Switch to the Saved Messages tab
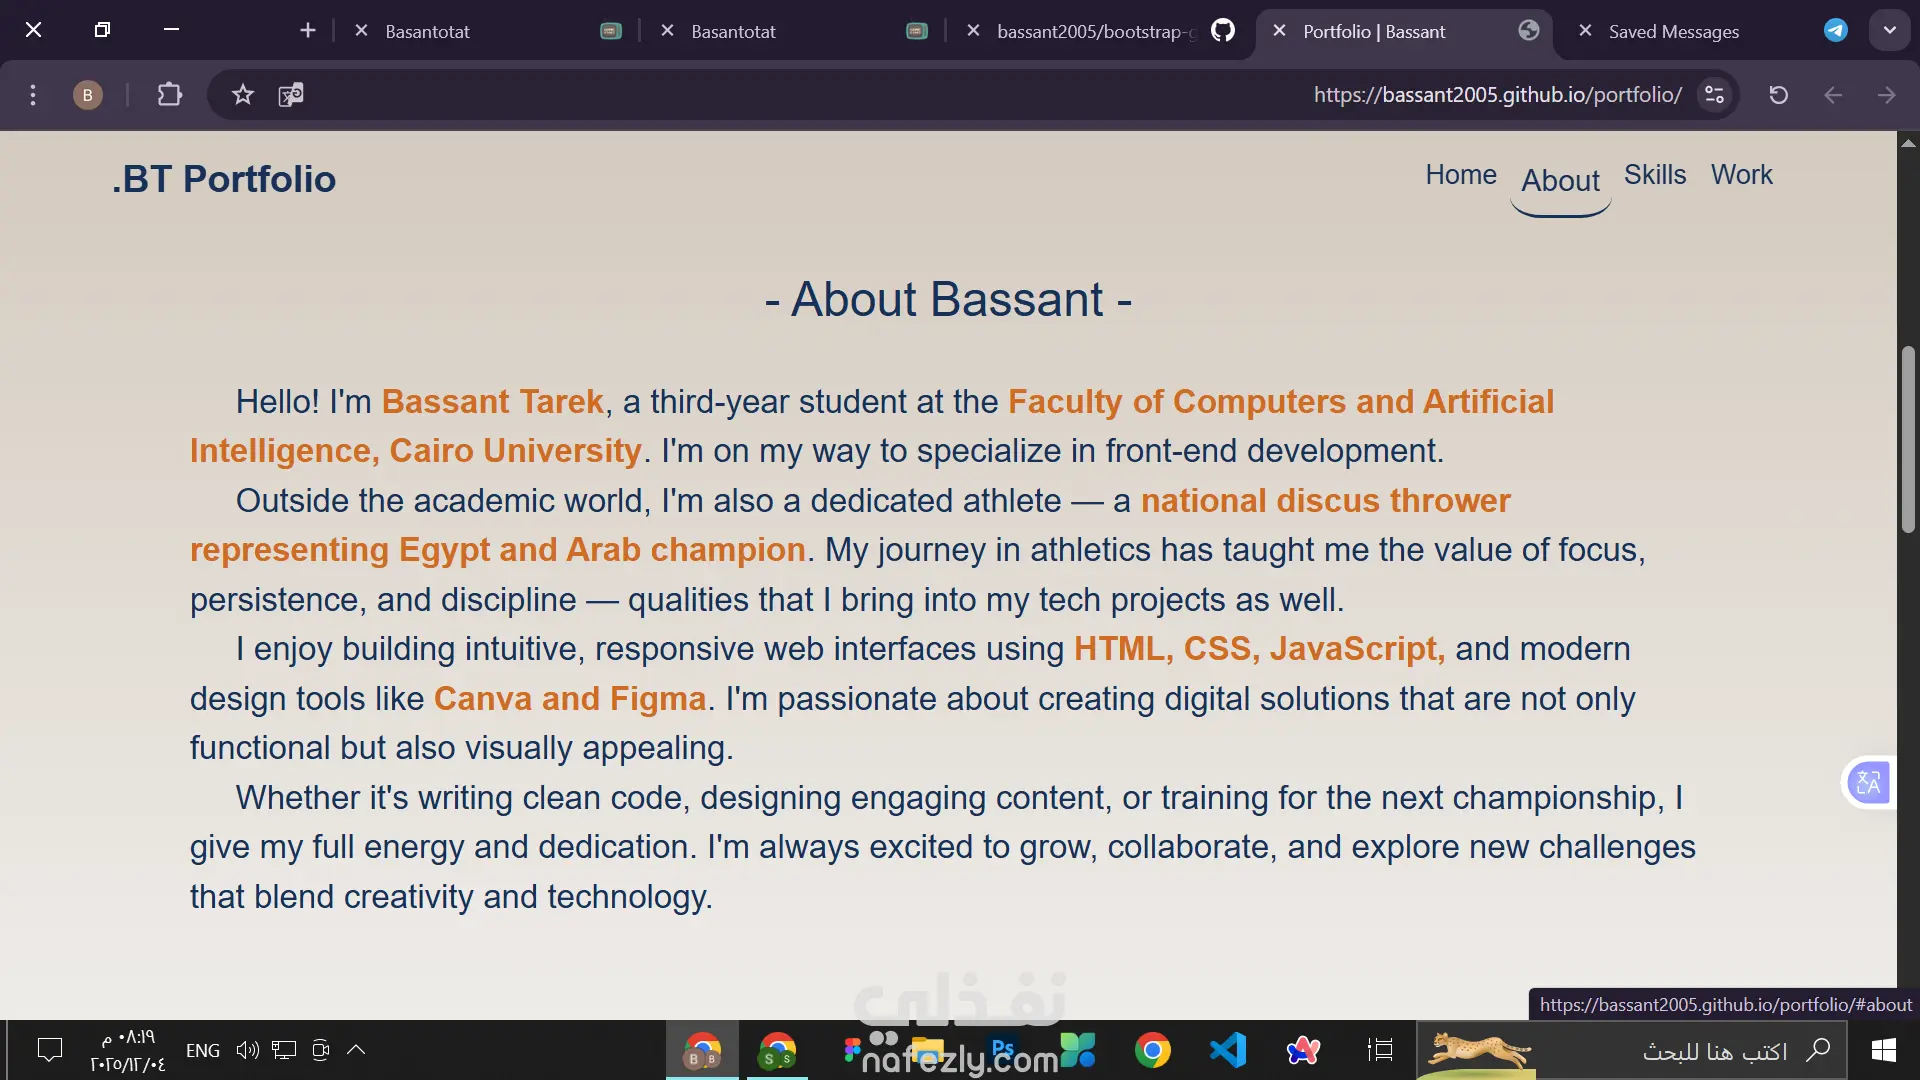 point(1673,31)
